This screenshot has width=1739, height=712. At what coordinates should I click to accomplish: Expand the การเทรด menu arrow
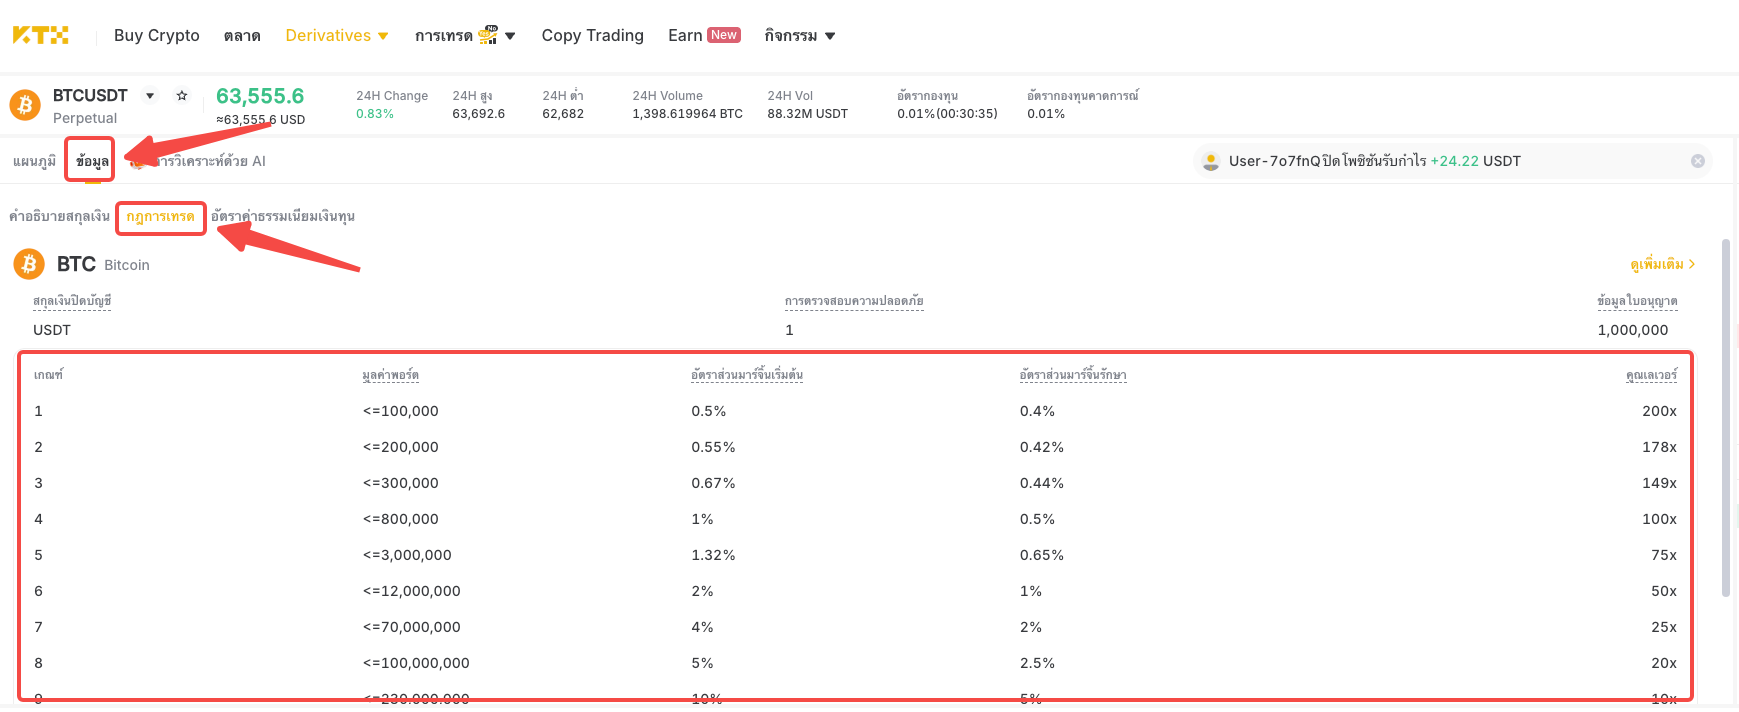(x=510, y=36)
